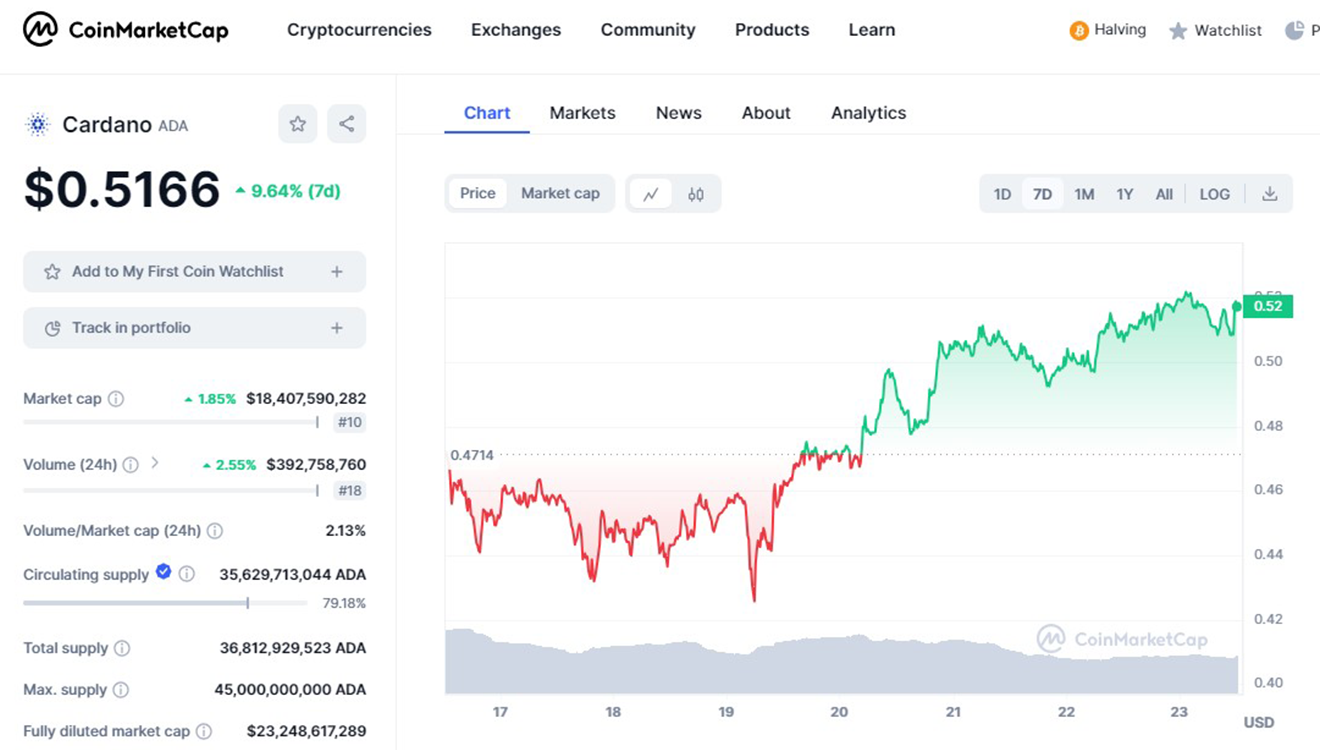Switch to candlestick chart view icon

[696, 194]
